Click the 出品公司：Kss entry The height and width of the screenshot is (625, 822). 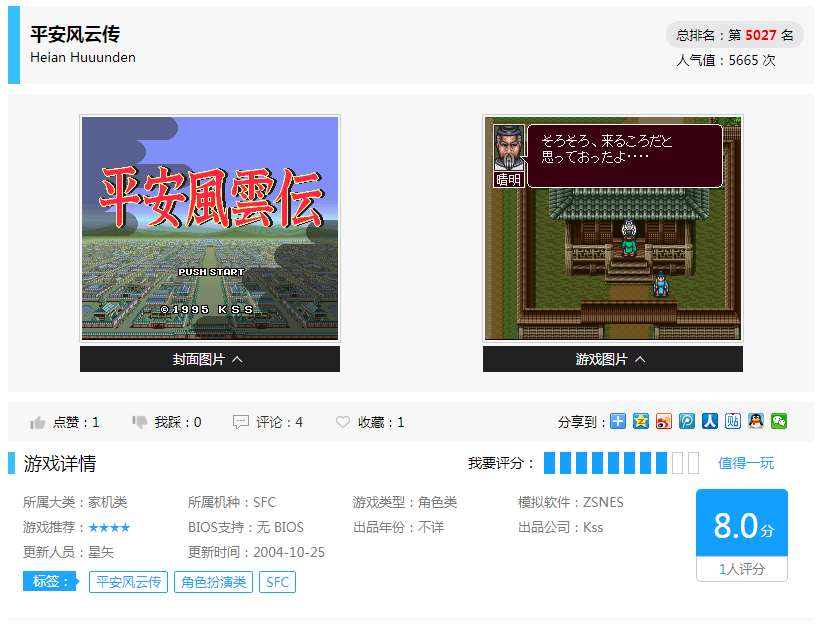560,527
